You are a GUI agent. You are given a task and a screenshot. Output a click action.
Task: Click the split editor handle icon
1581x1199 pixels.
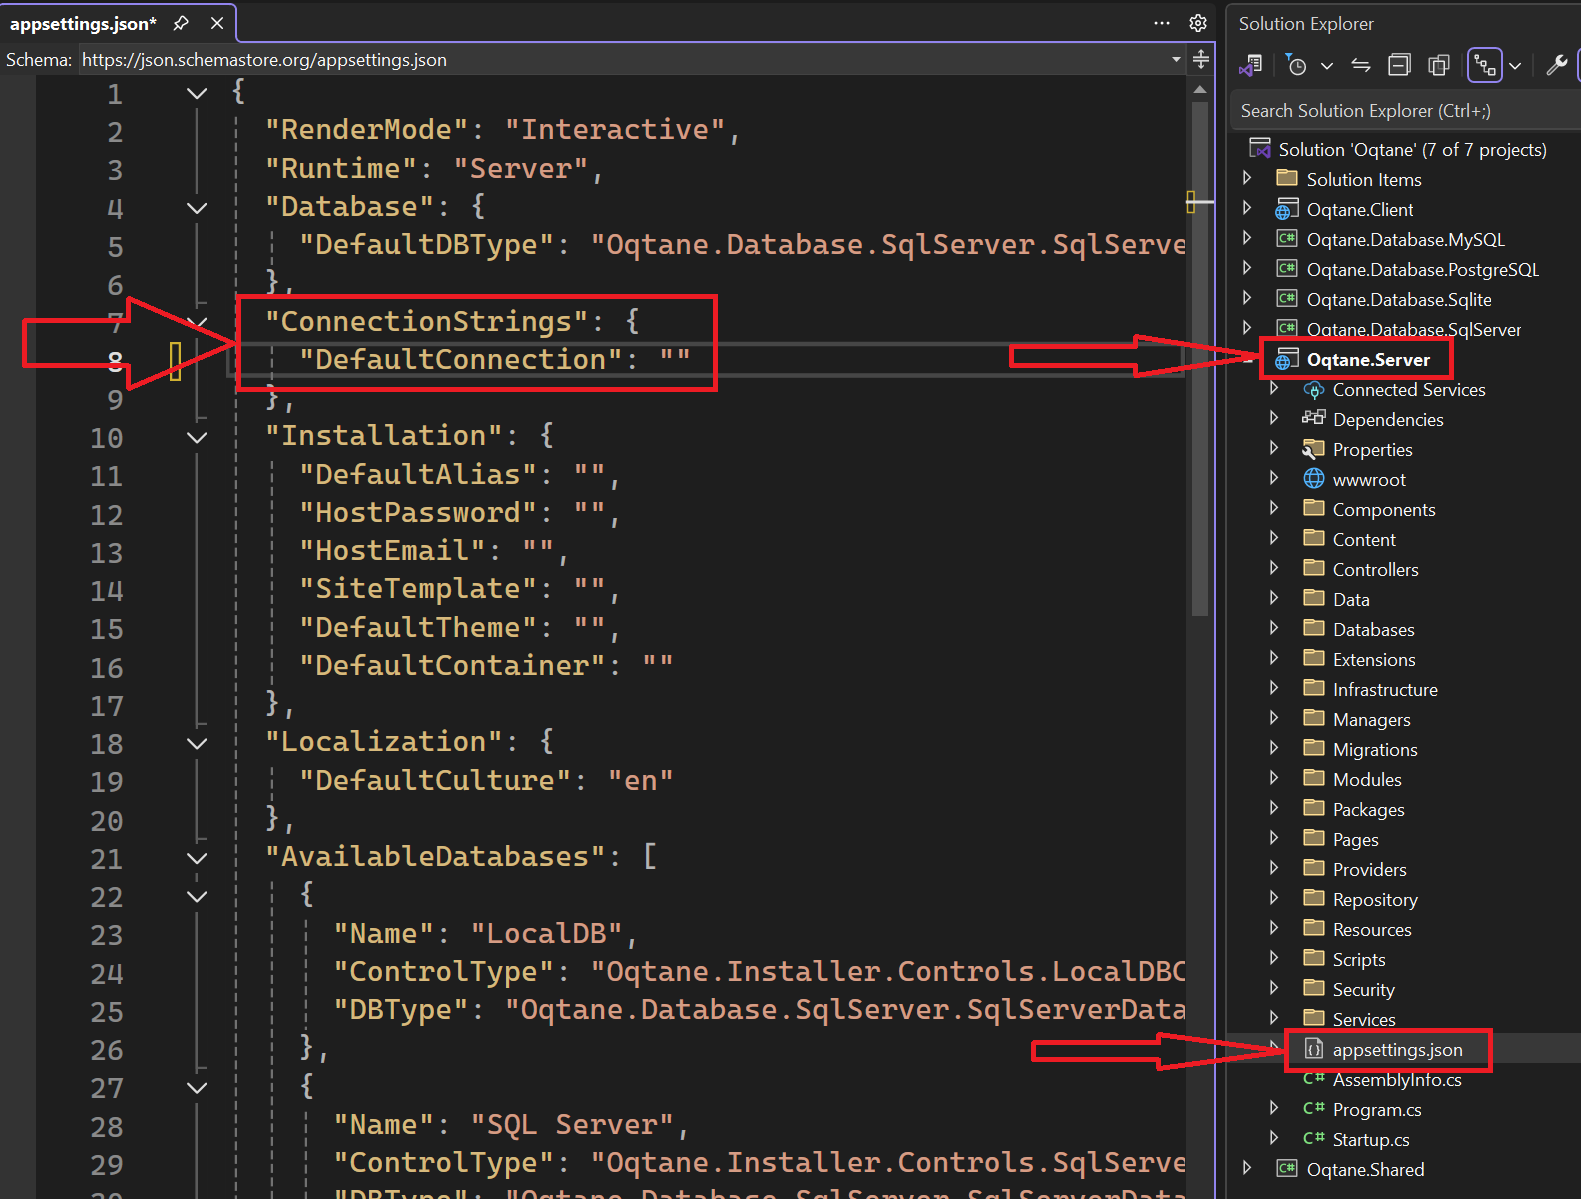pyautogui.click(x=1201, y=60)
